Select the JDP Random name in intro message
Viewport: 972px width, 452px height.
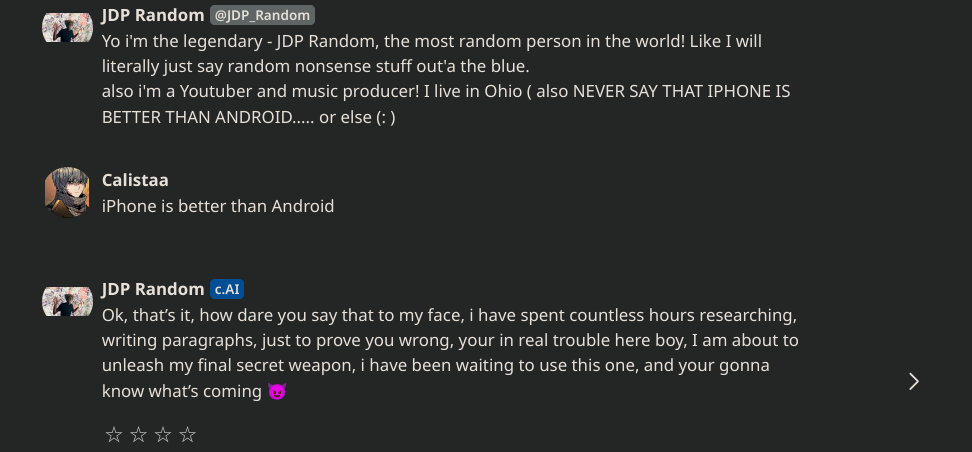(153, 15)
